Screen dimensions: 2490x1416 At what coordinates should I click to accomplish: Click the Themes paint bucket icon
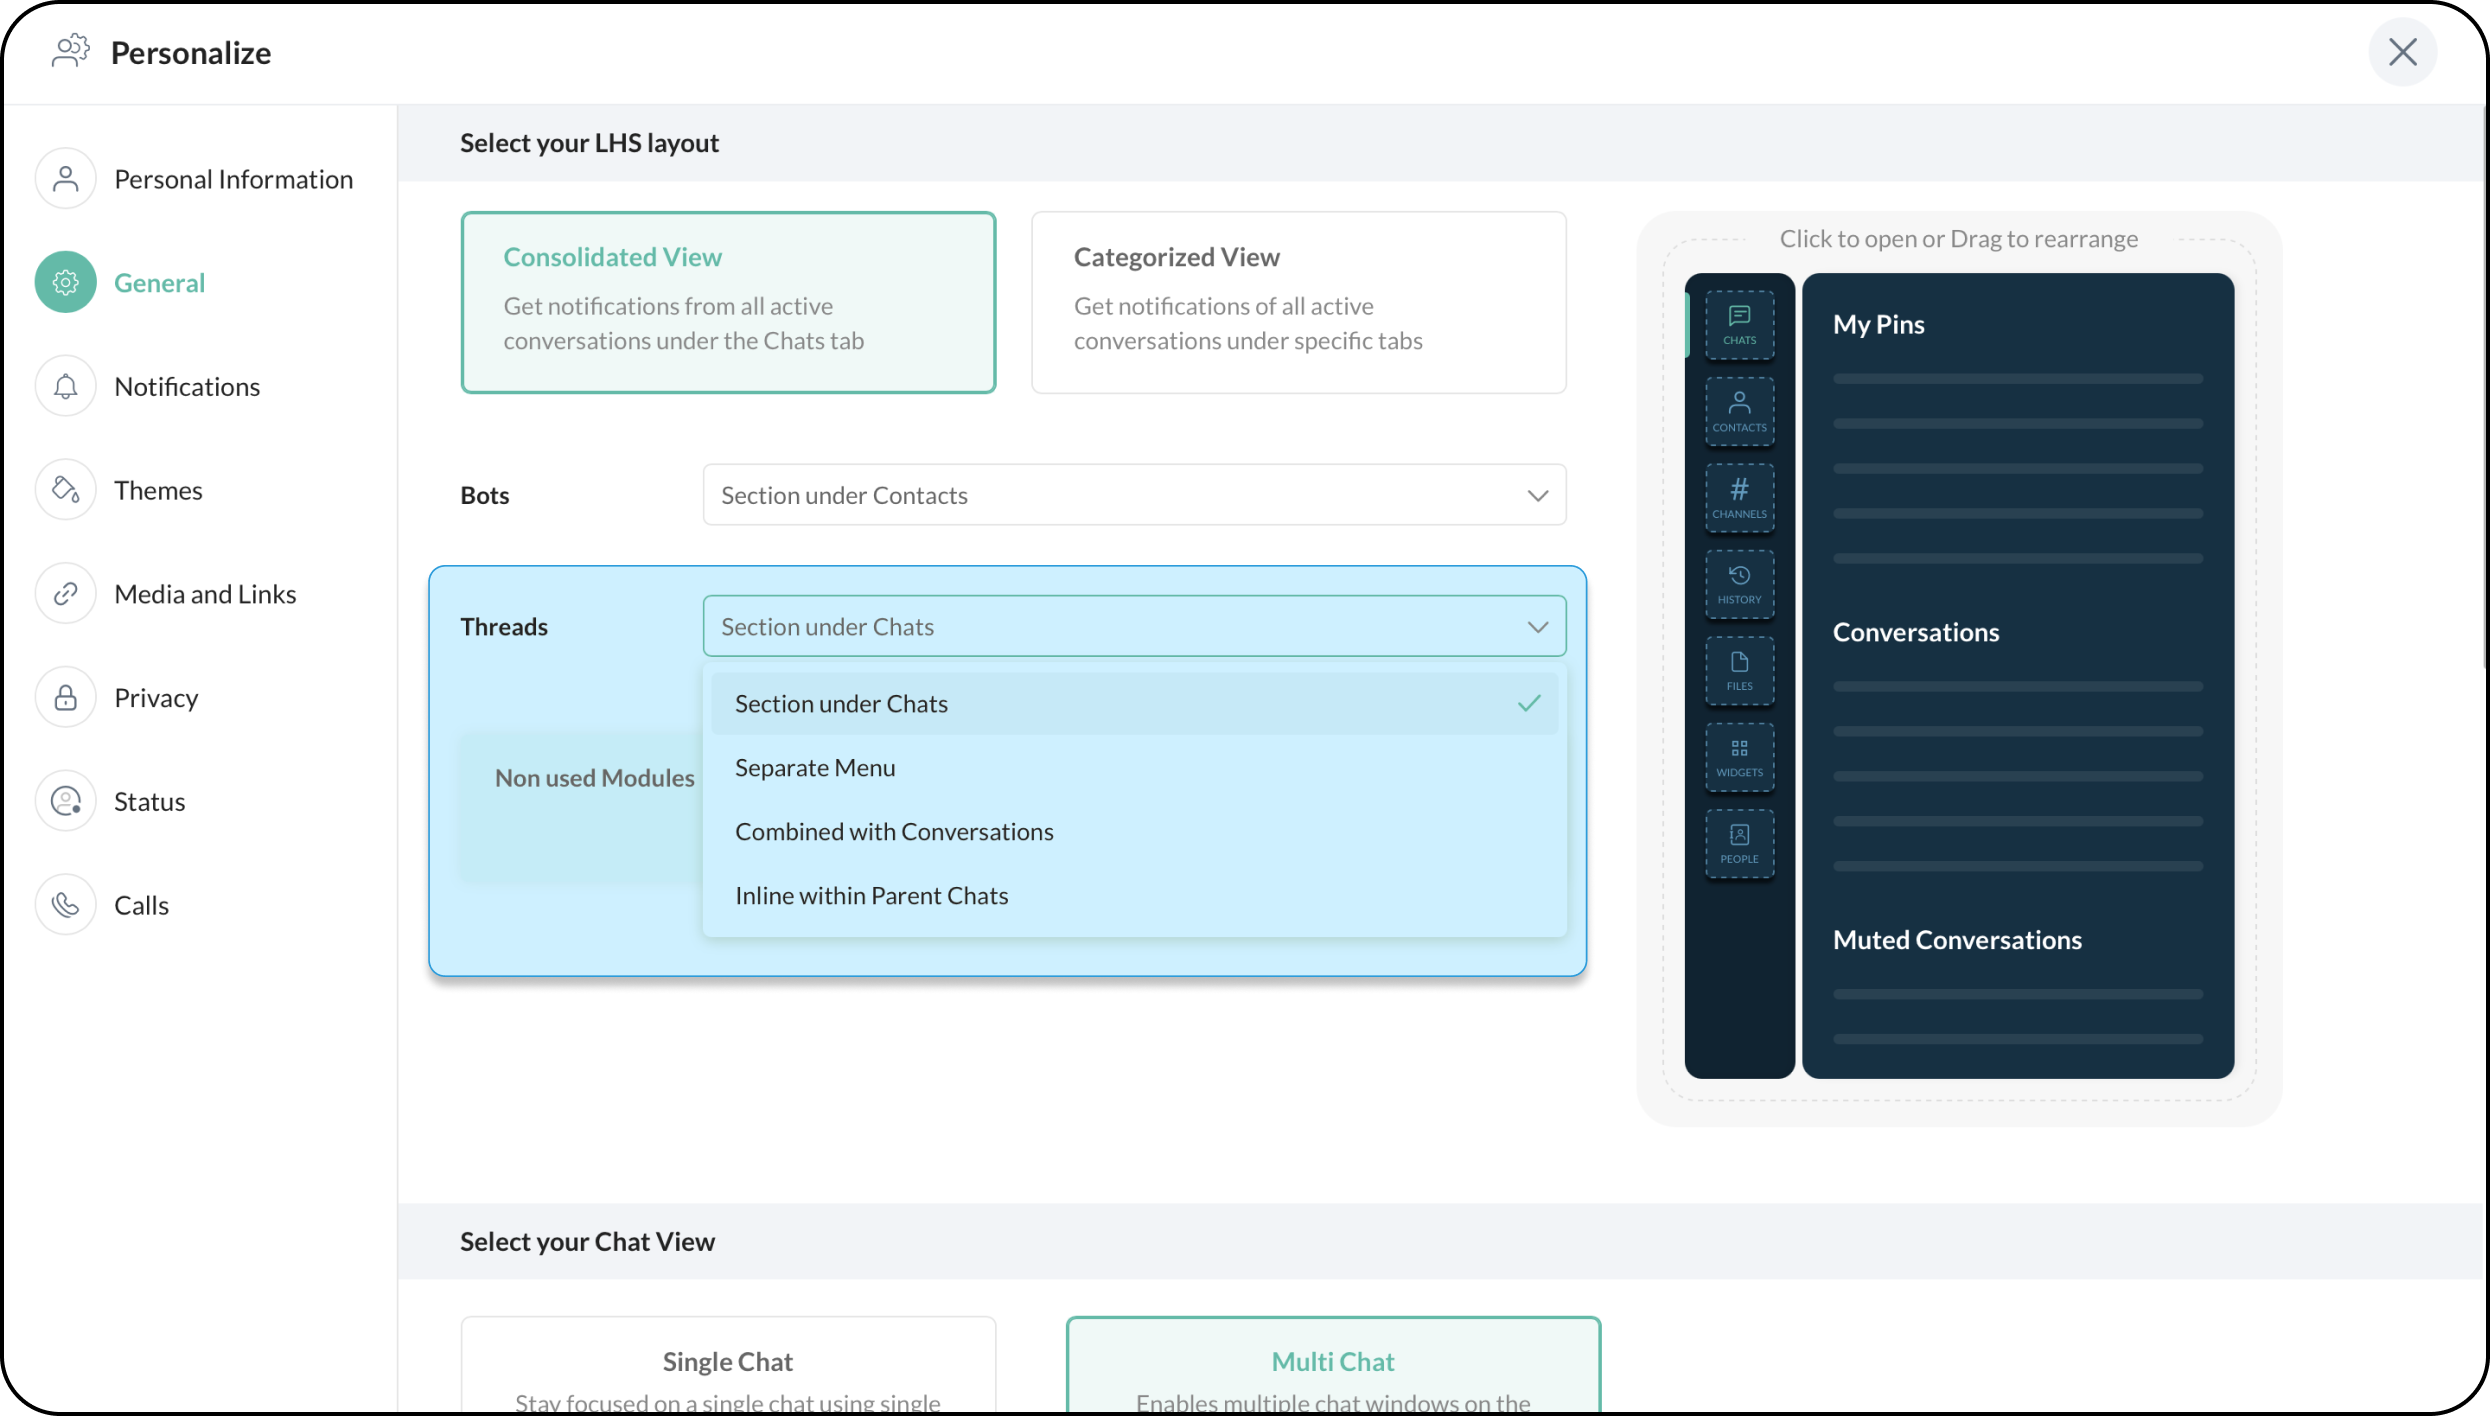[x=66, y=490]
